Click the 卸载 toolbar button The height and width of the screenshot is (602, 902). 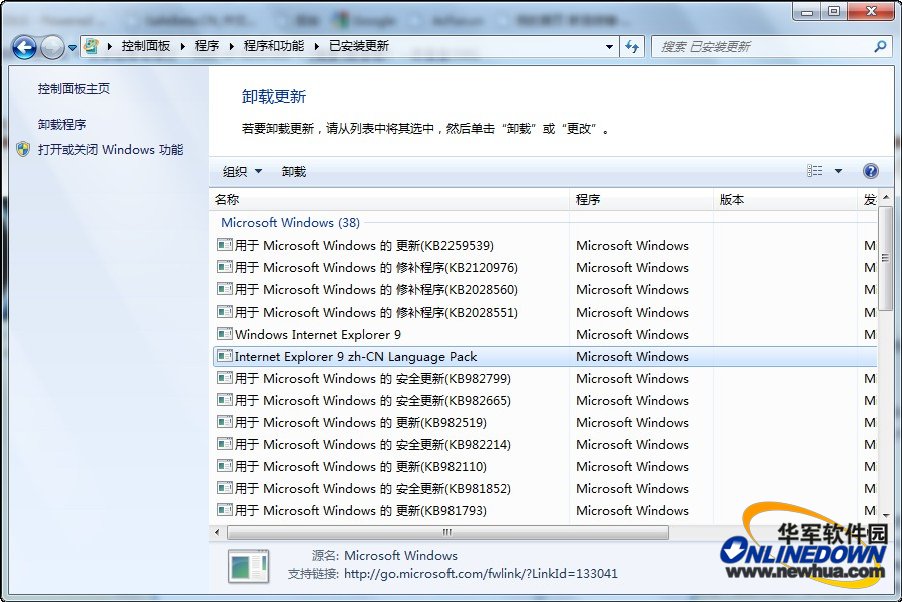(x=294, y=172)
